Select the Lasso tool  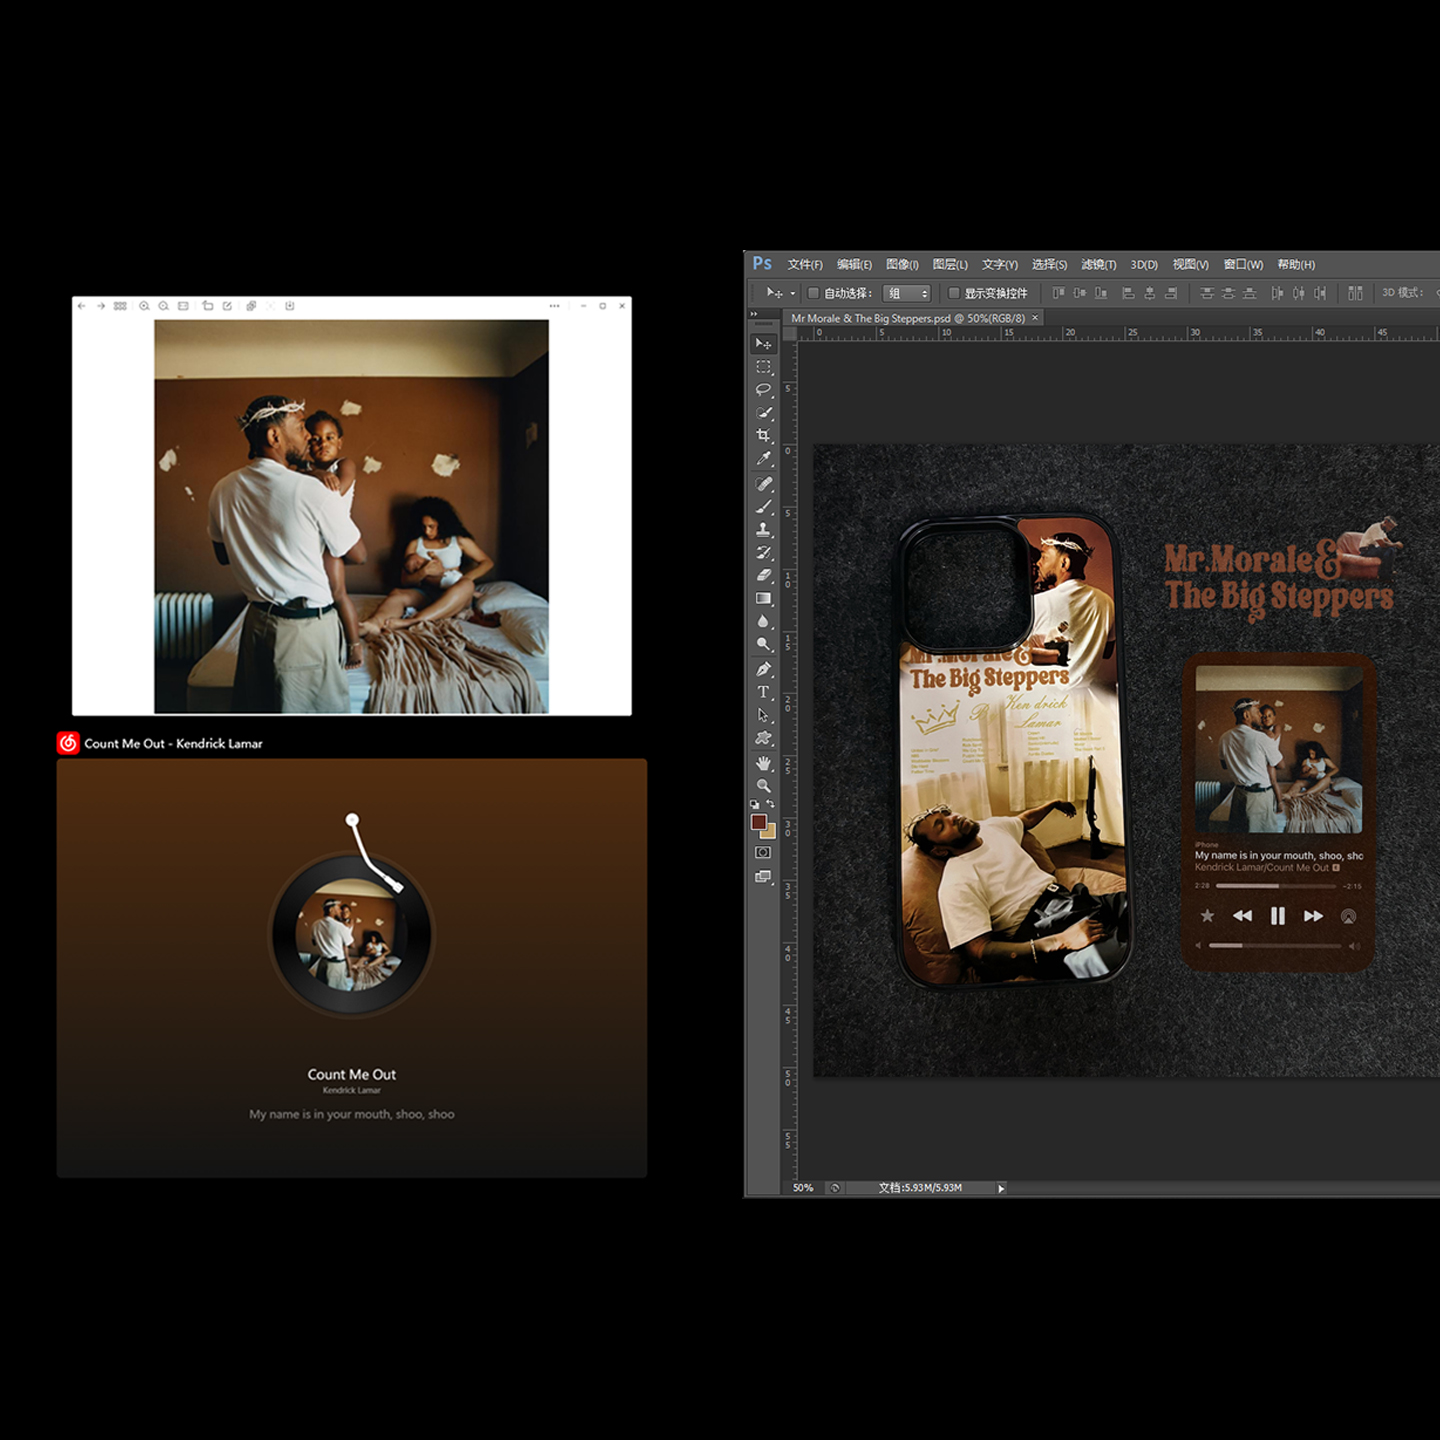point(763,390)
